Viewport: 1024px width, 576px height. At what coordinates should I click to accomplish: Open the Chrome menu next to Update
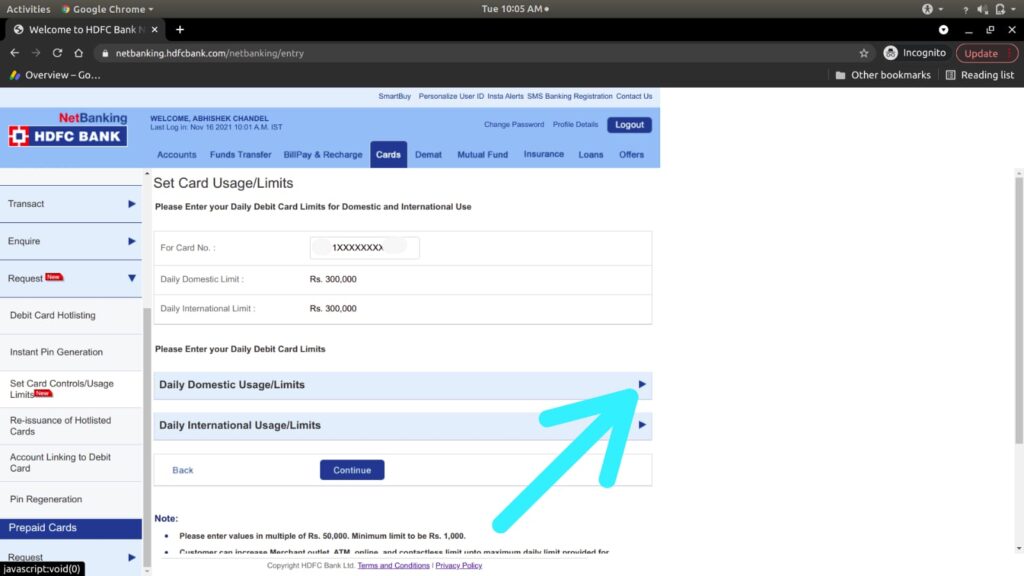1010,53
